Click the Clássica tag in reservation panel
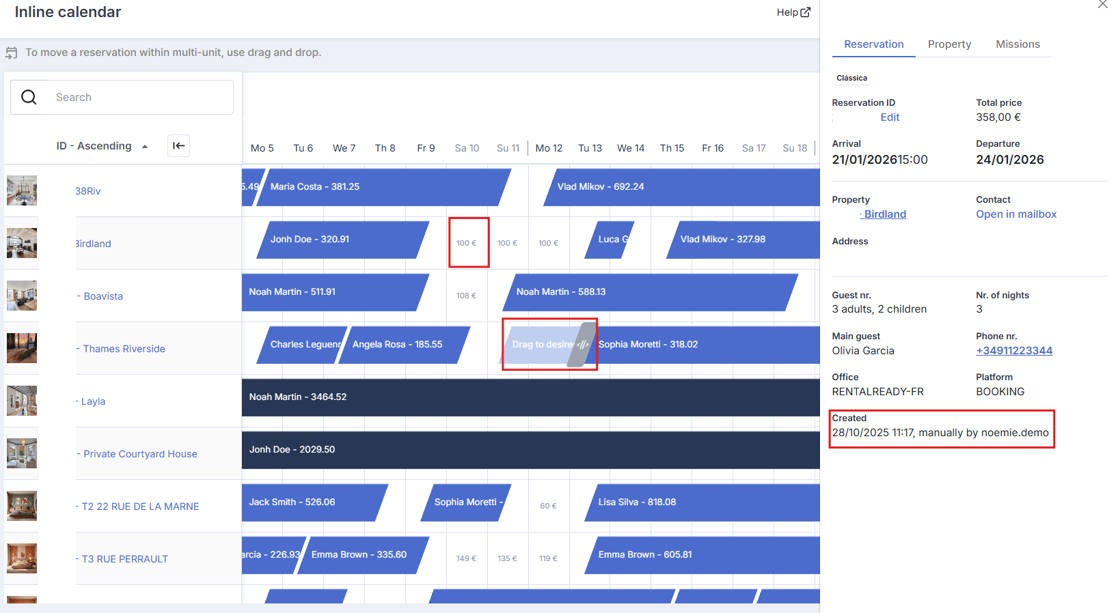 (x=851, y=78)
